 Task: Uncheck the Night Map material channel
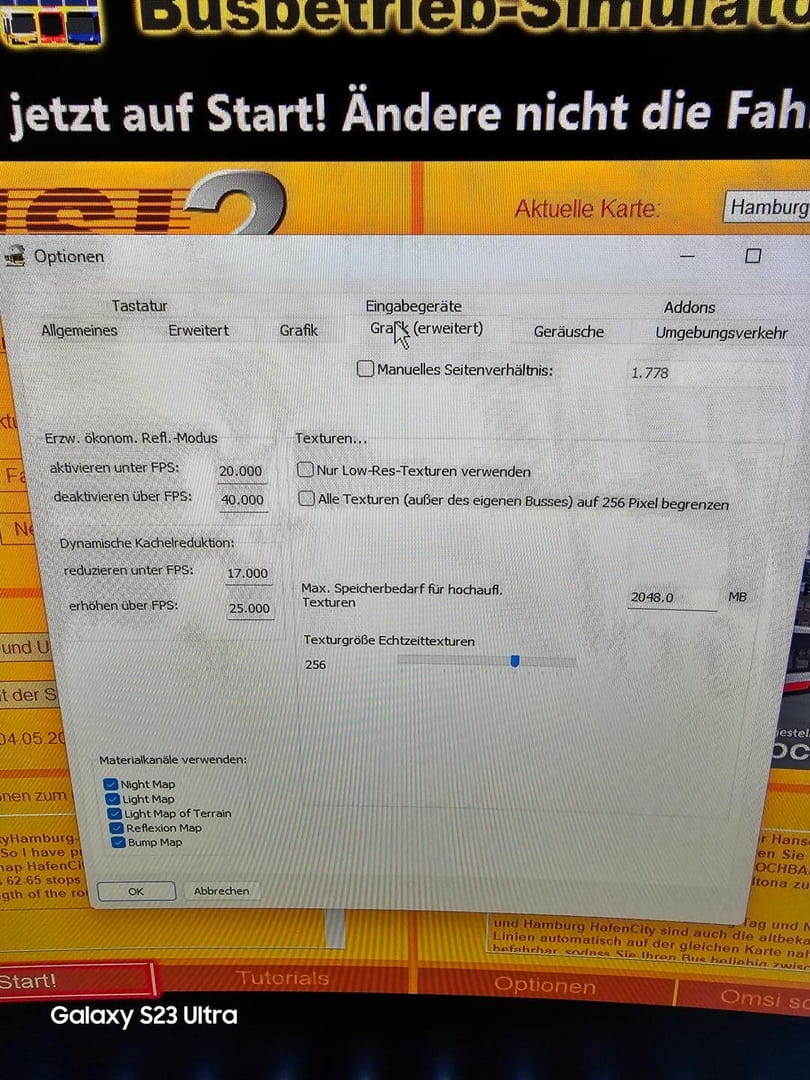pos(110,785)
